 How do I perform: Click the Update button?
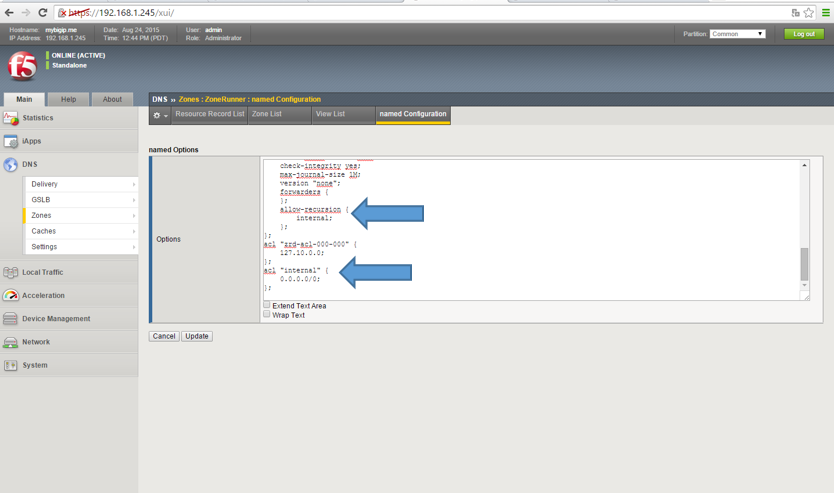197,336
